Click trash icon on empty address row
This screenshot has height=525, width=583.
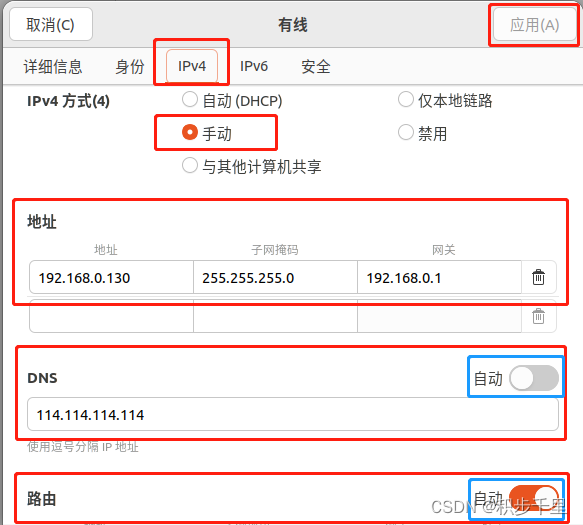point(538,316)
